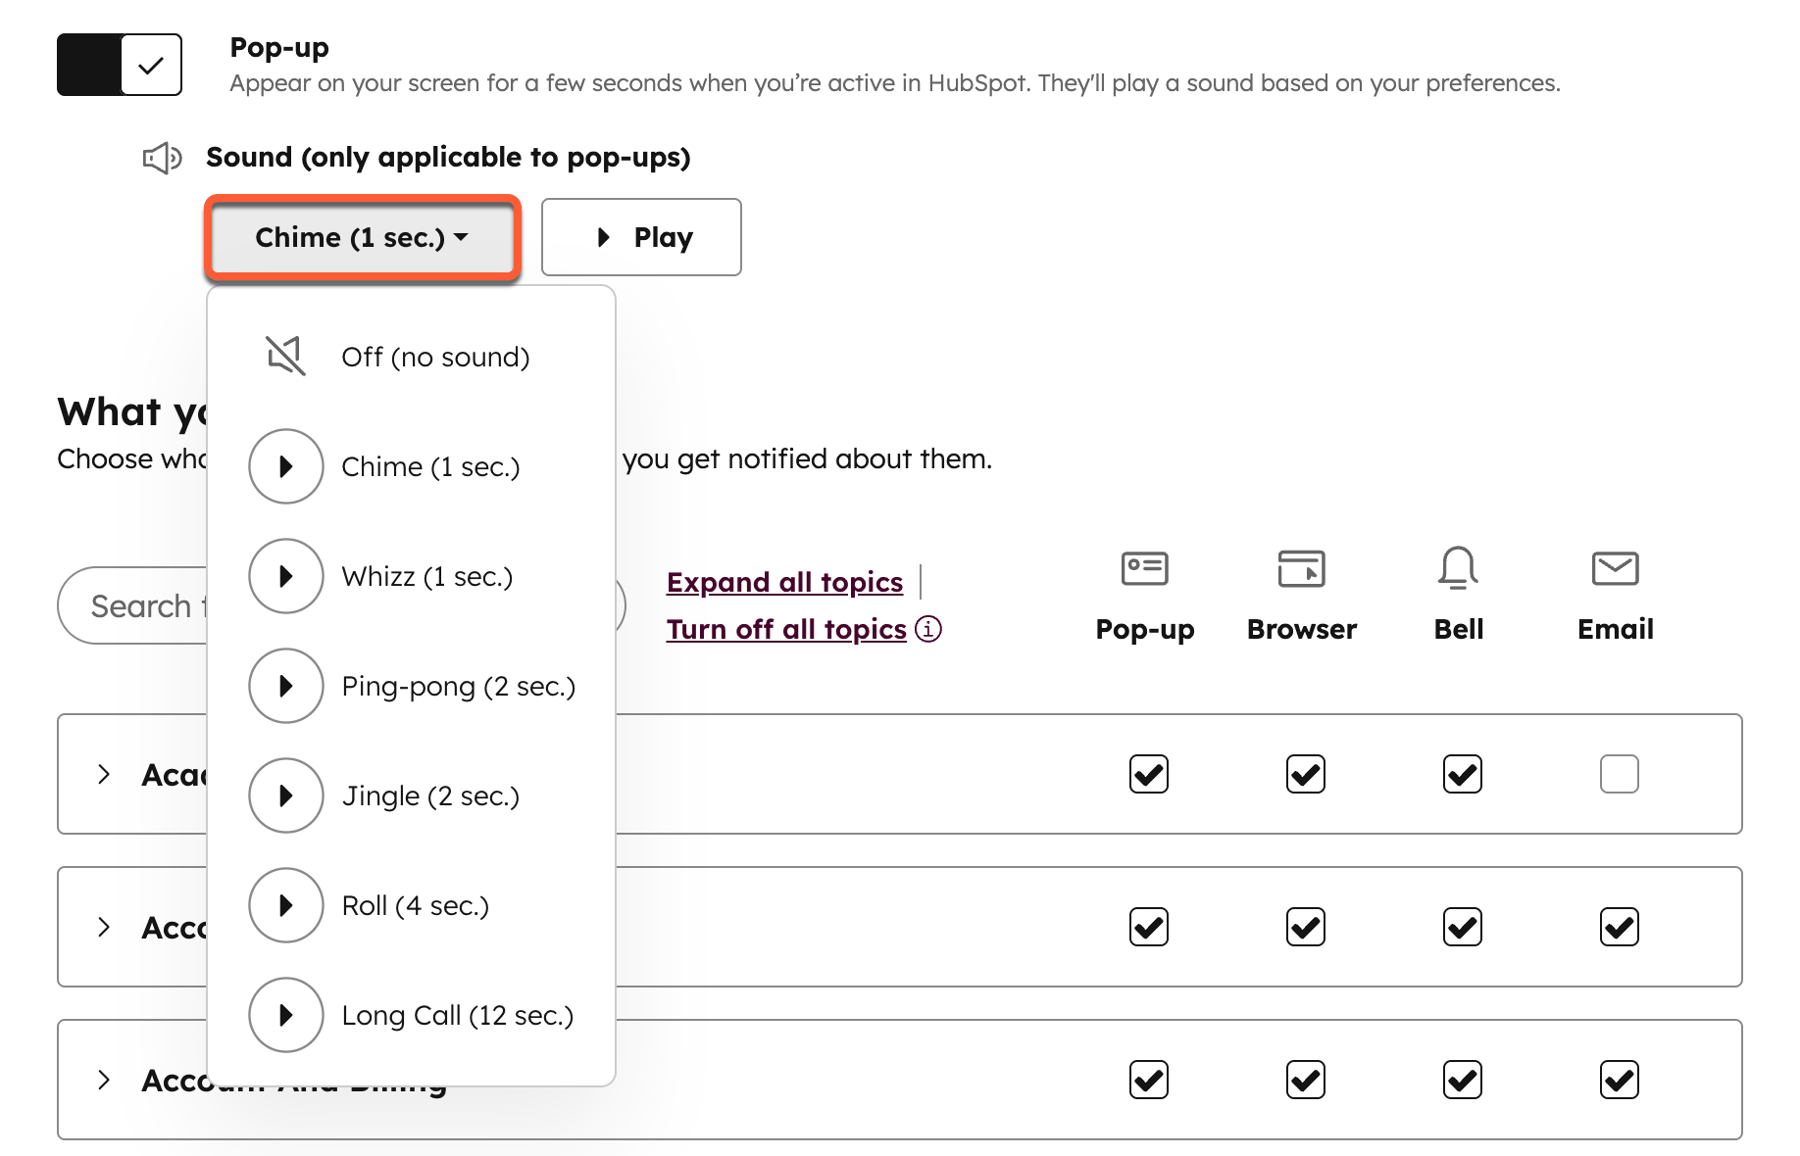This screenshot has width=1800, height=1156.
Task: Select Off (no sound) option
Action: (411, 357)
